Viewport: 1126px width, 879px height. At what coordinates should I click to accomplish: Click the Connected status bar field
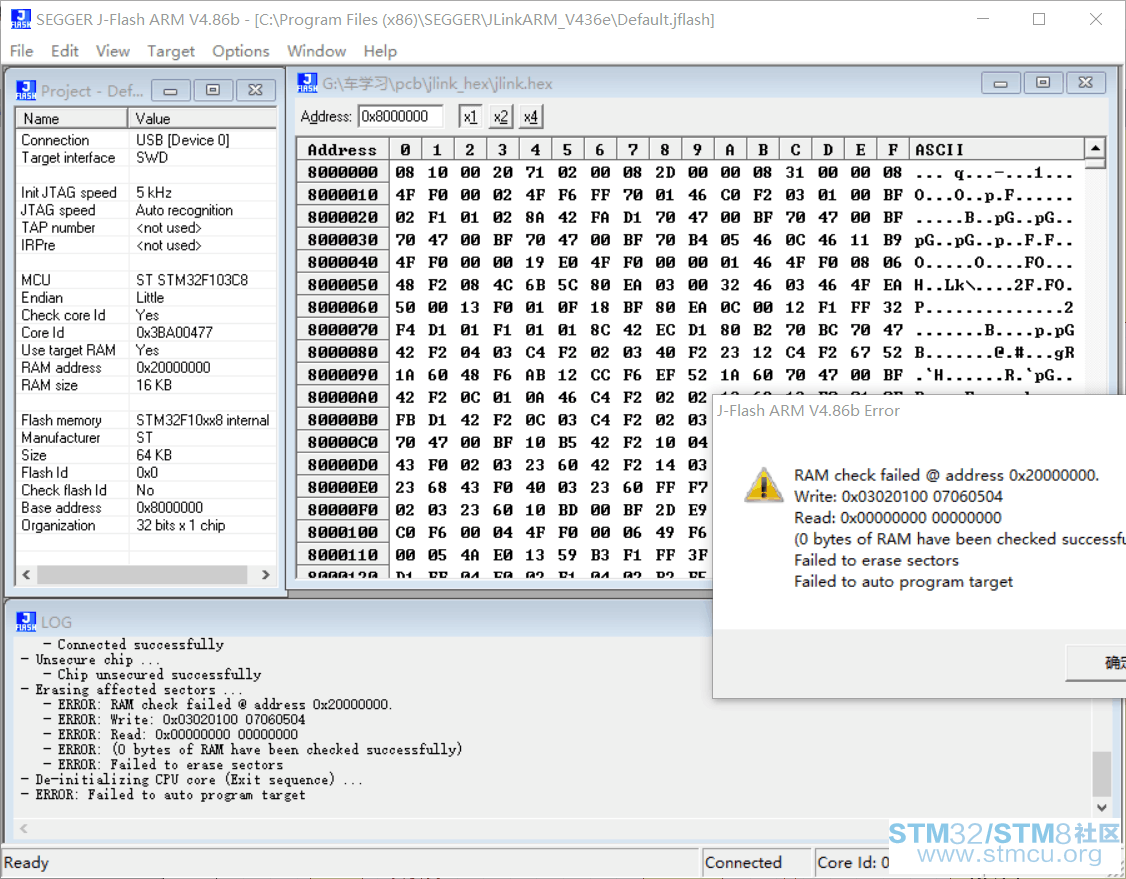click(x=756, y=862)
